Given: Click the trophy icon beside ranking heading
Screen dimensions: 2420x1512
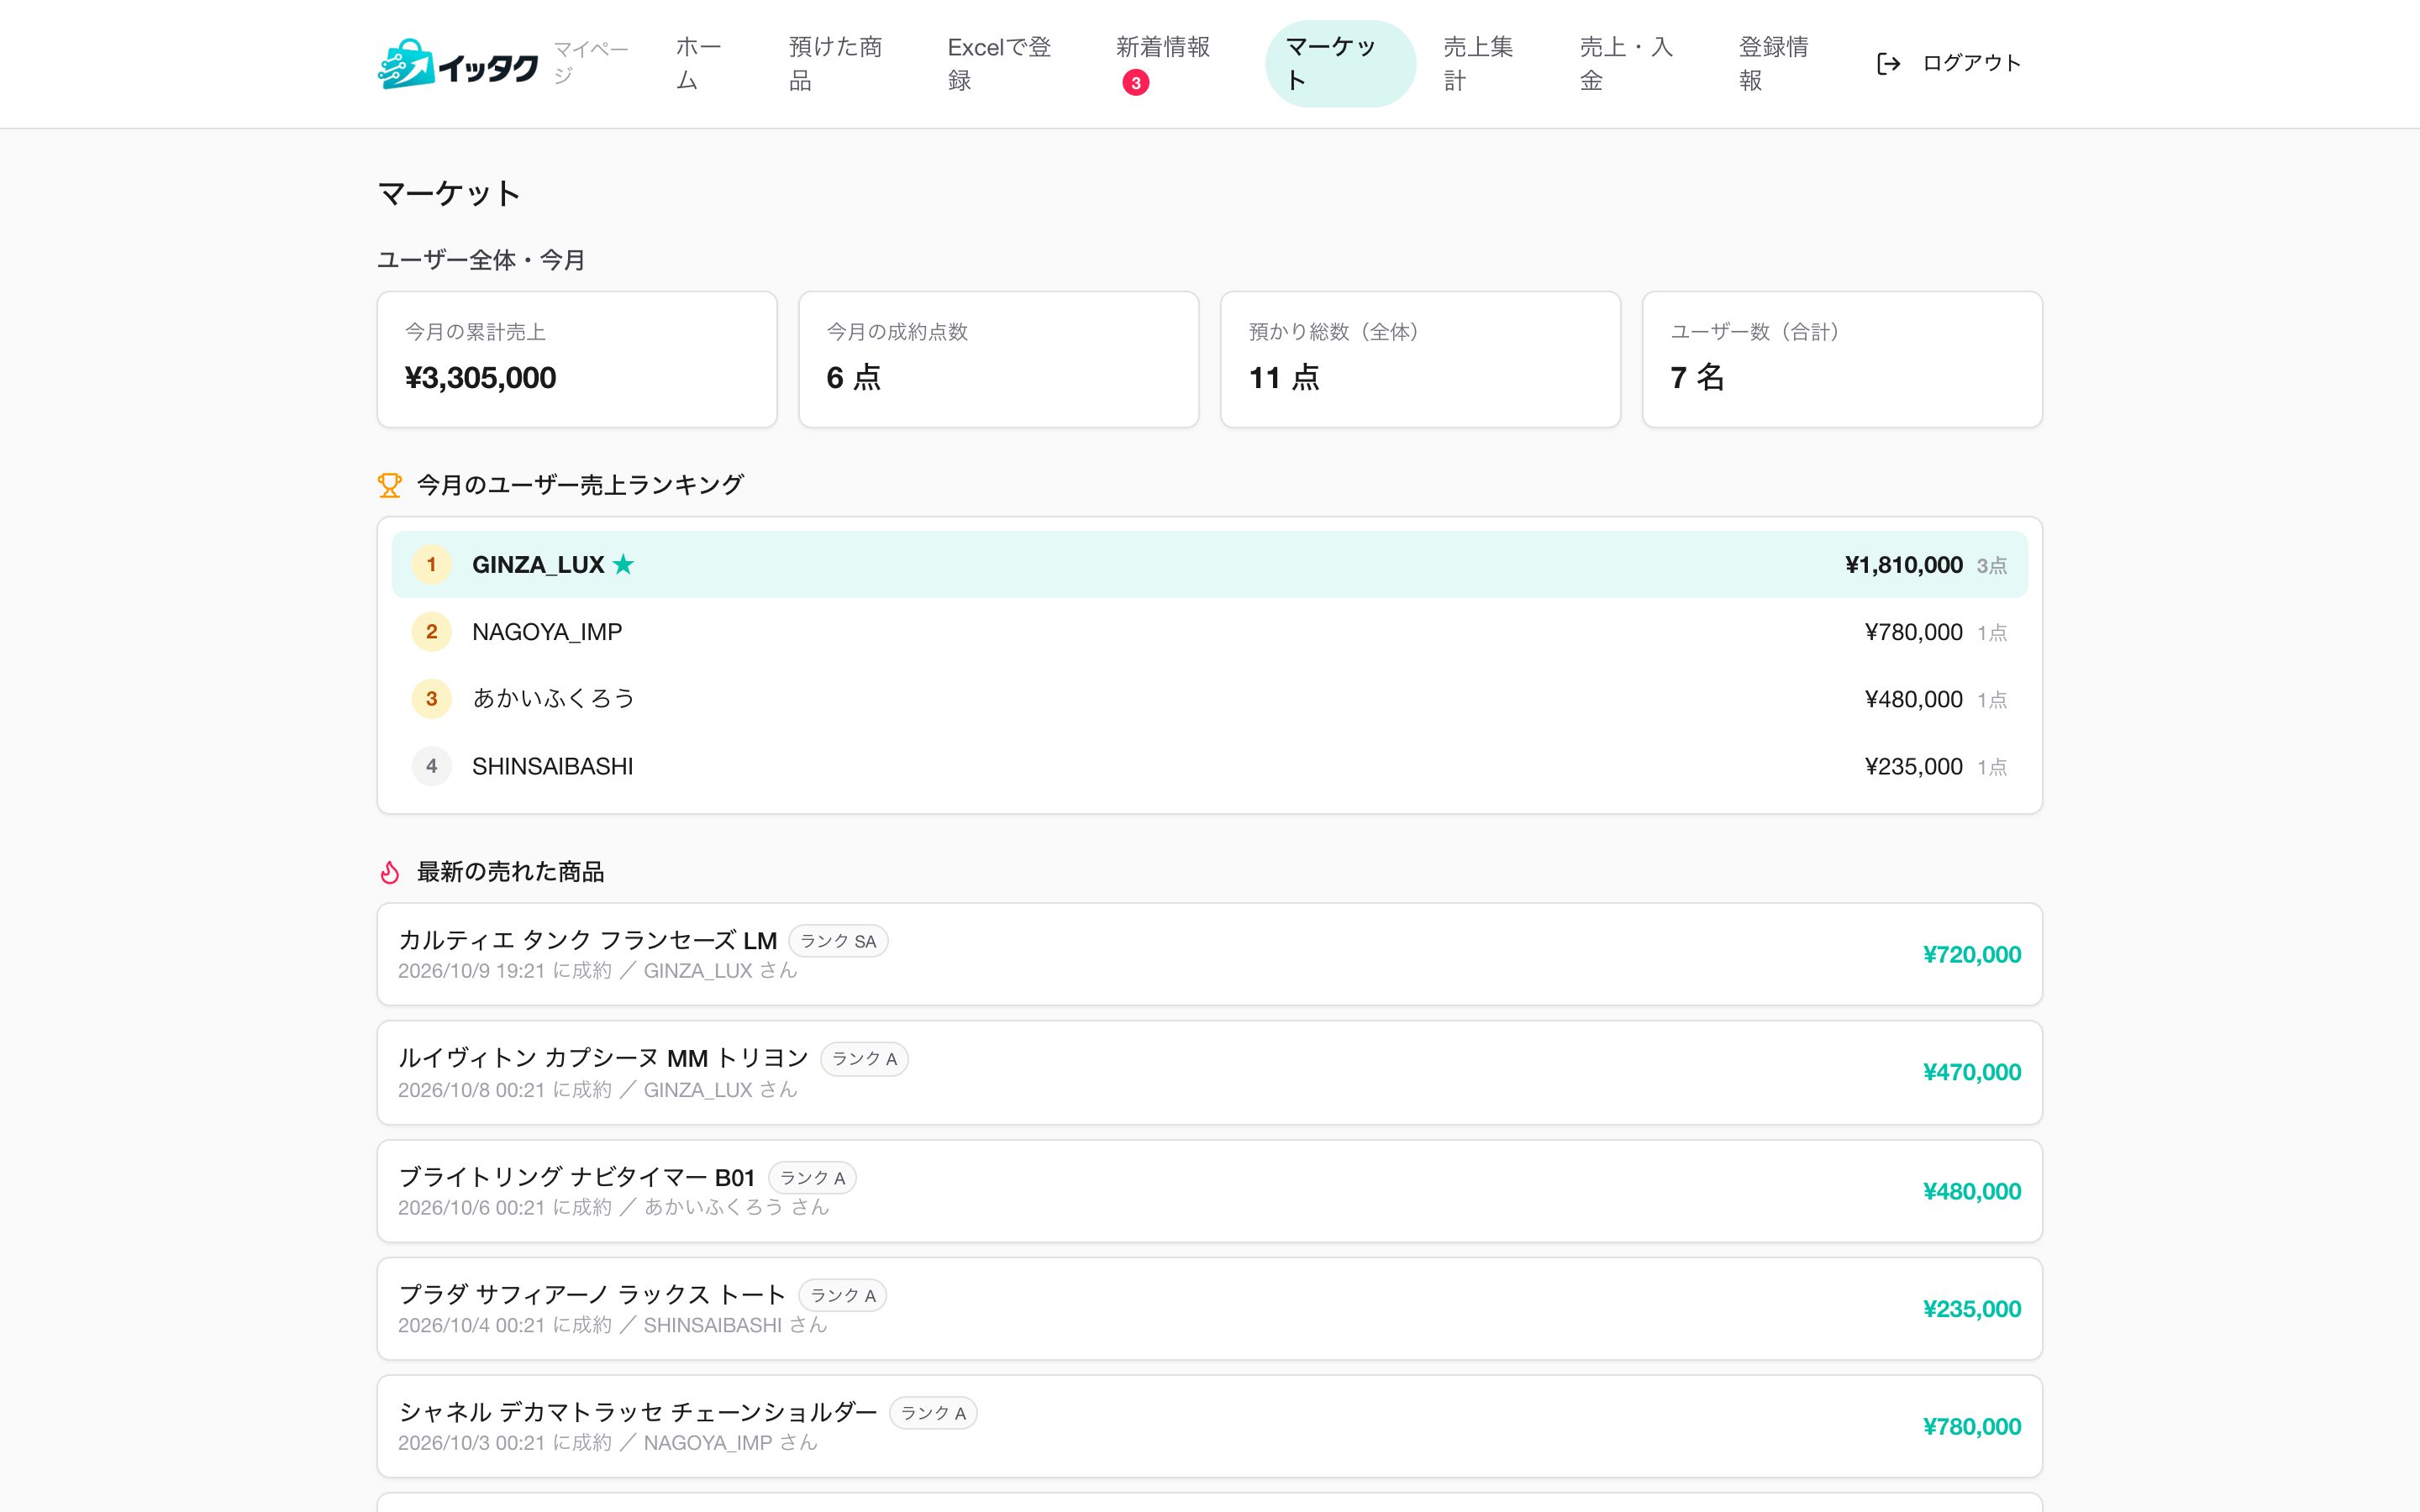Looking at the screenshot, I should click(390, 485).
